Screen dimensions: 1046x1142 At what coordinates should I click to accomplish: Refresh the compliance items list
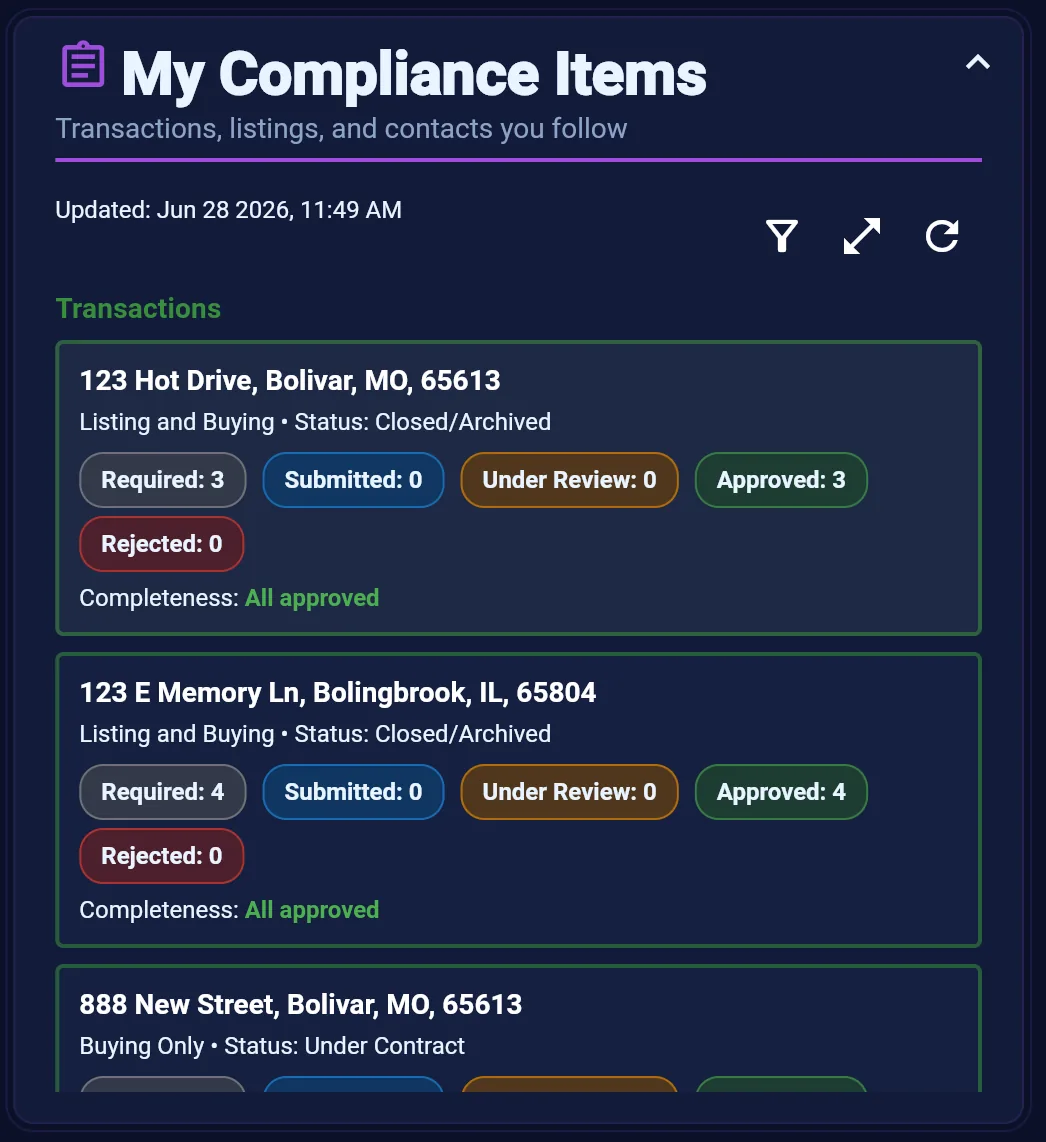[x=942, y=236]
